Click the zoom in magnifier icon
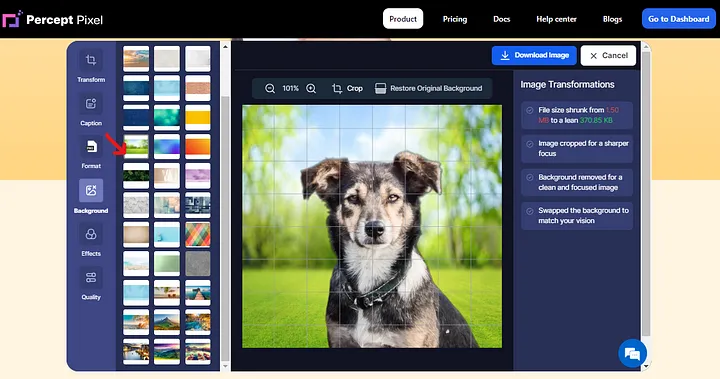Viewport: 720px width, 379px height. click(311, 88)
